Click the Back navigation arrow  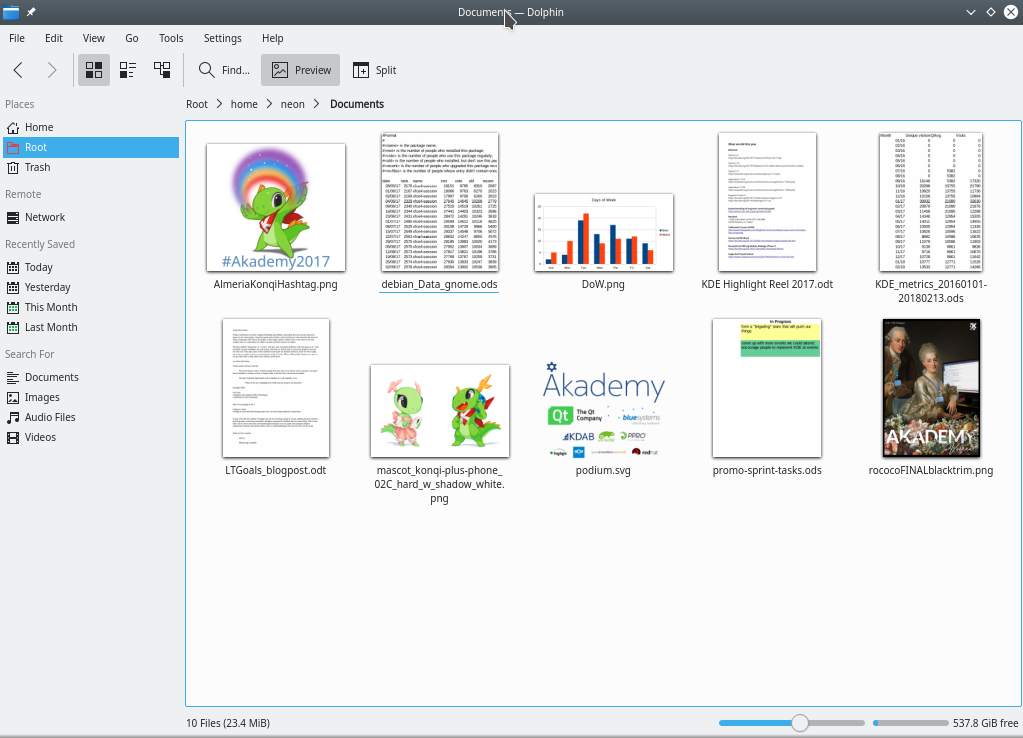coord(18,70)
